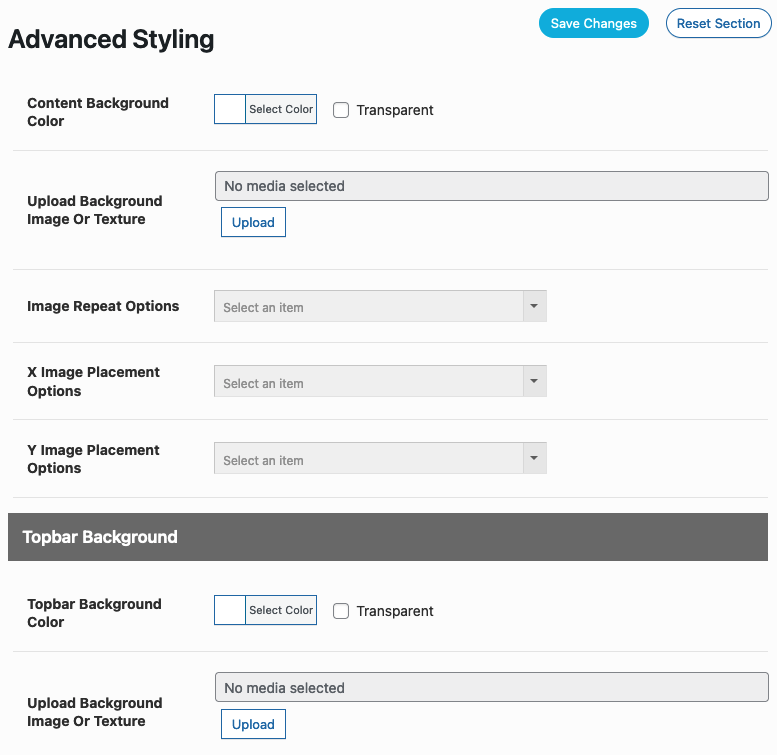Enable Transparent for Topbar Background Color

(x=341, y=611)
